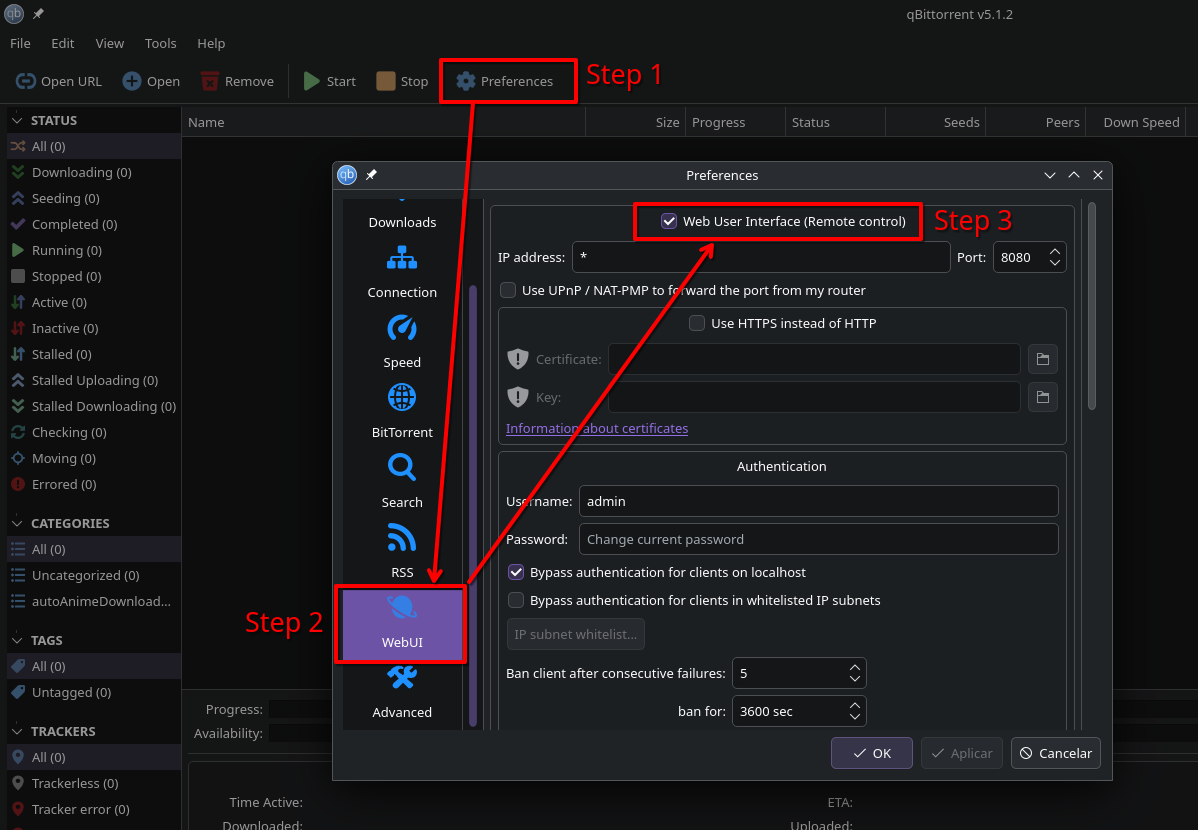This screenshot has height=830, width=1198.
Task: Click the pin icon in Preferences title bar
Action: [x=371, y=175]
